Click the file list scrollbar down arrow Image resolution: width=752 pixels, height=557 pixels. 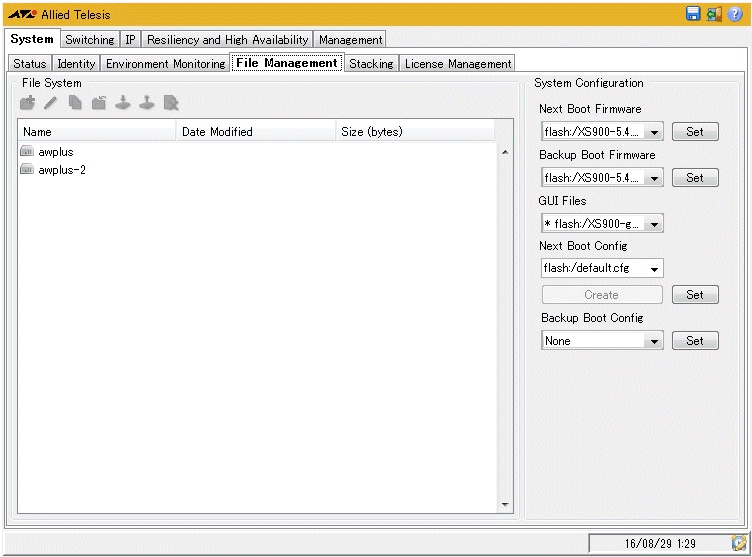[504, 505]
